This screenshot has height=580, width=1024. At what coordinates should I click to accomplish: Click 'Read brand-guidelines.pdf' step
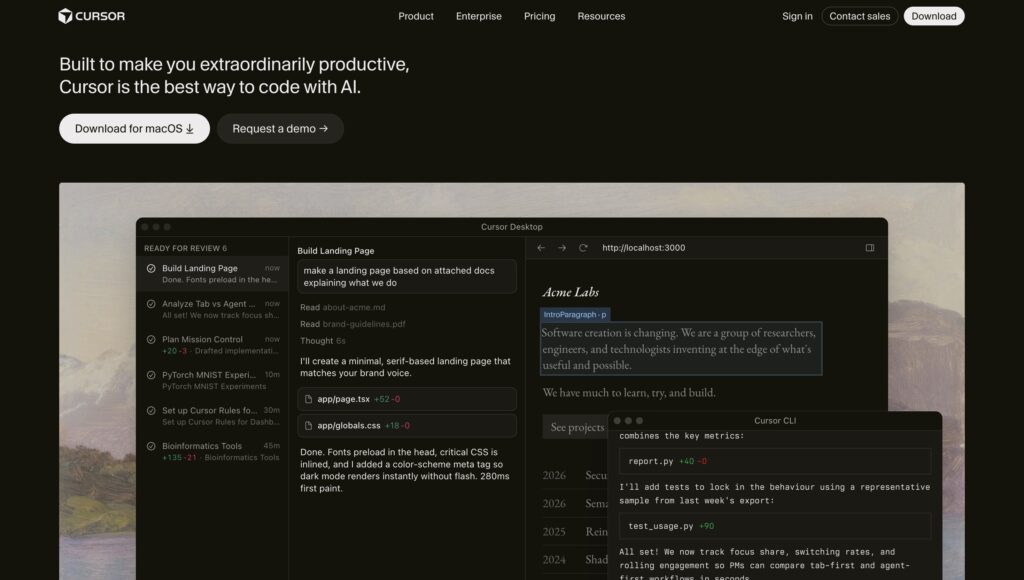click(353, 324)
